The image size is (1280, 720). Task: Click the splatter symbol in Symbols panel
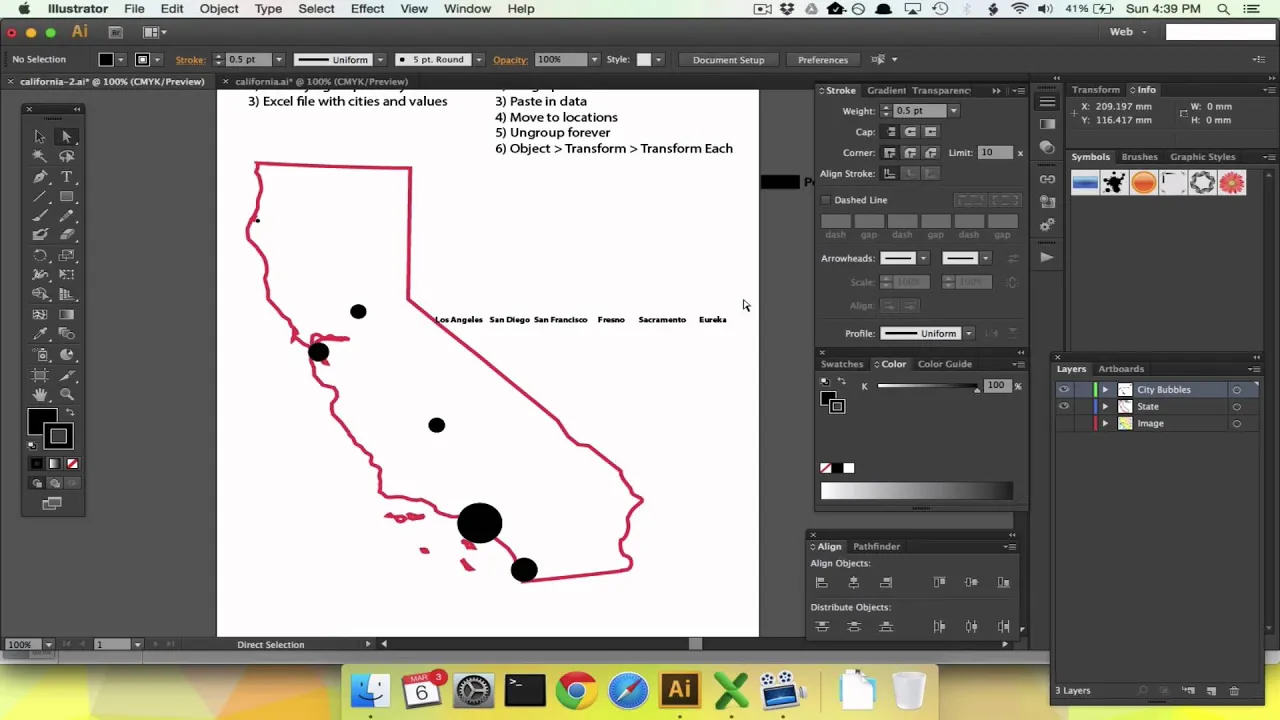coord(1114,182)
